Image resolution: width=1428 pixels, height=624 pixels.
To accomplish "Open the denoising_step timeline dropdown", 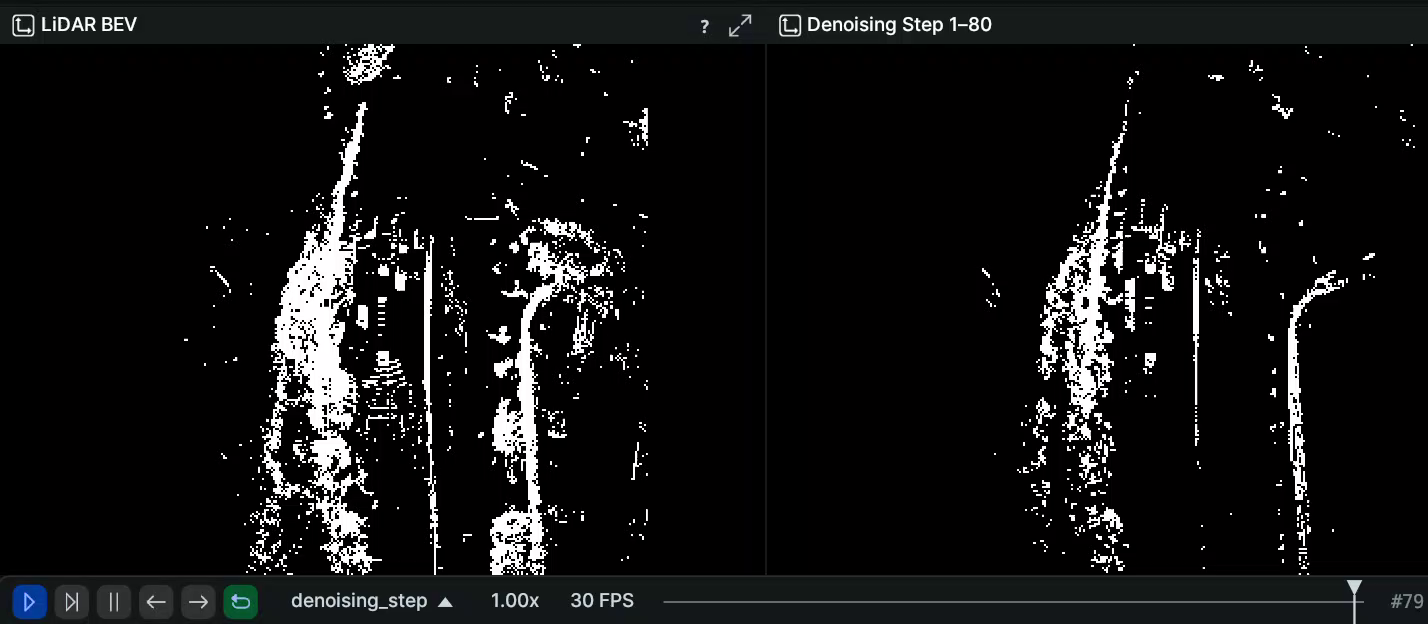I will pyautogui.click(x=372, y=601).
